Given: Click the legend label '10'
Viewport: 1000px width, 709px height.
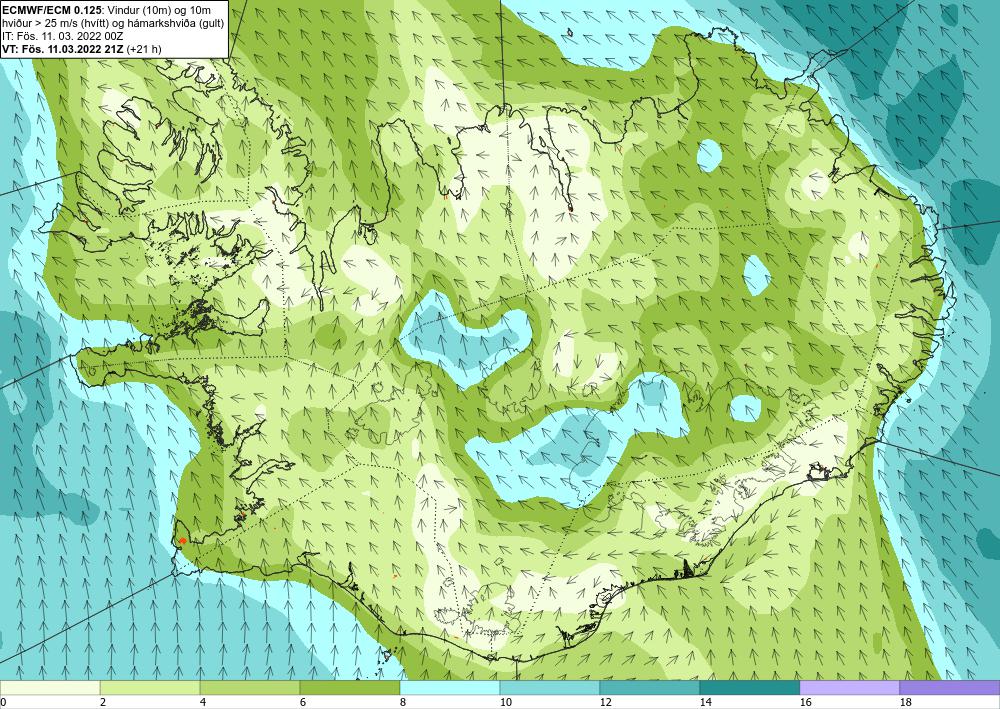Looking at the screenshot, I should coord(505,703).
